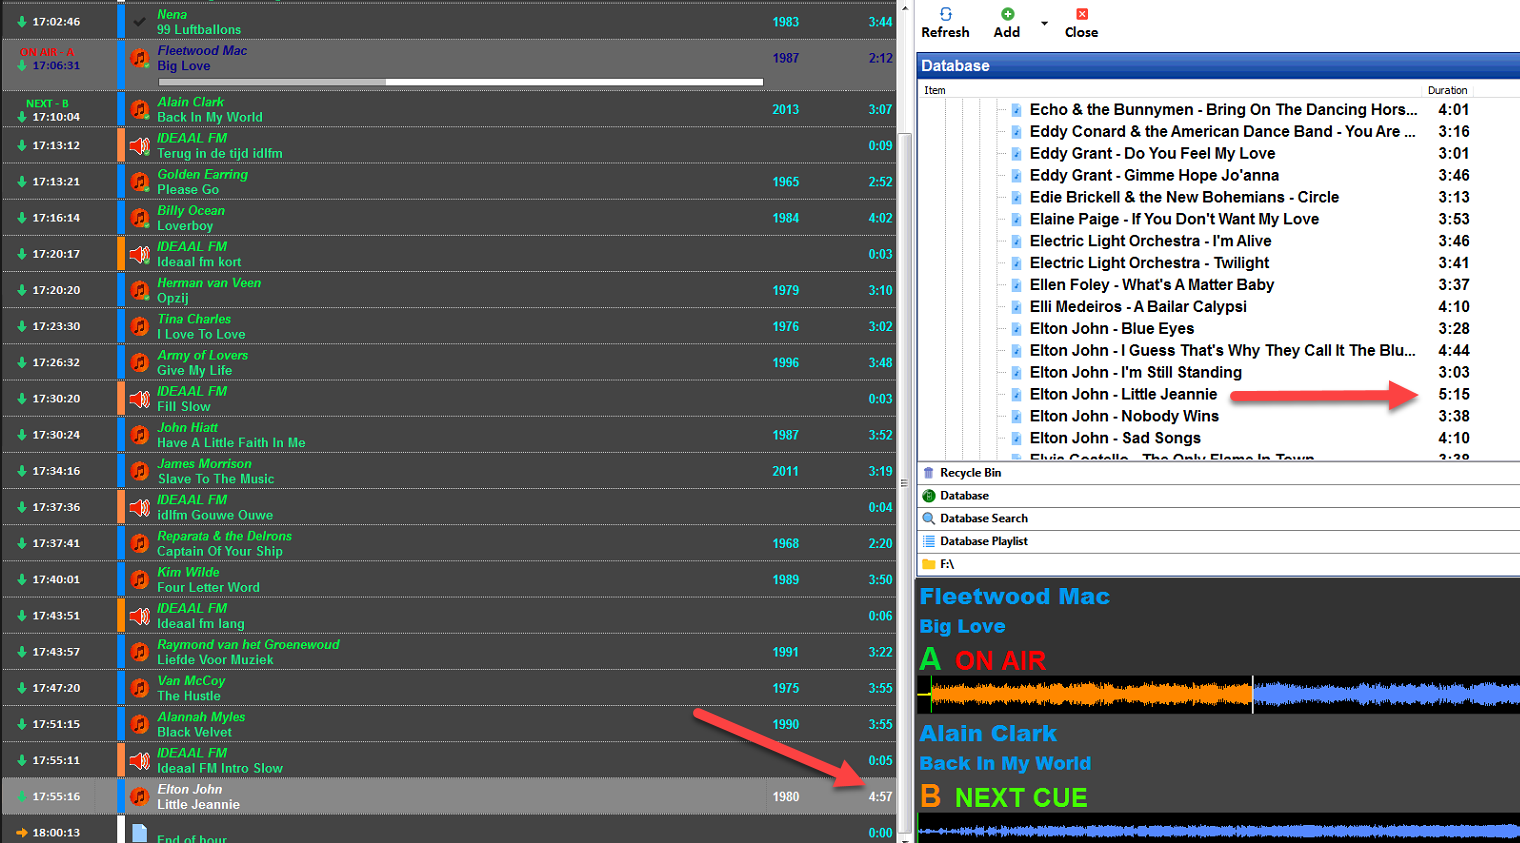
Task: Open the Recycle Bin panel
Action: [970, 473]
